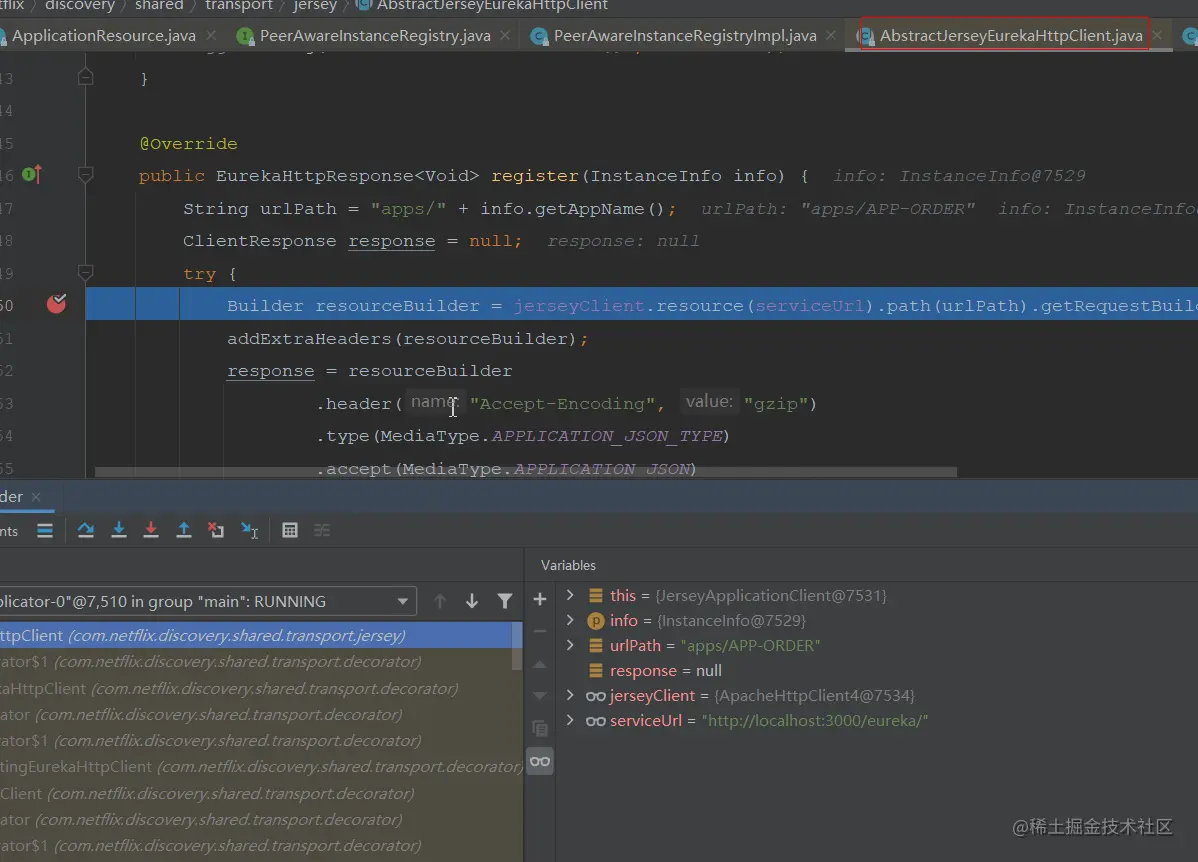Image resolution: width=1198 pixels, height=862 pixels.
Task: Switch to the PeerAwareInstanceRegistryImpl.java tab
Action: (x=685, y=35)
